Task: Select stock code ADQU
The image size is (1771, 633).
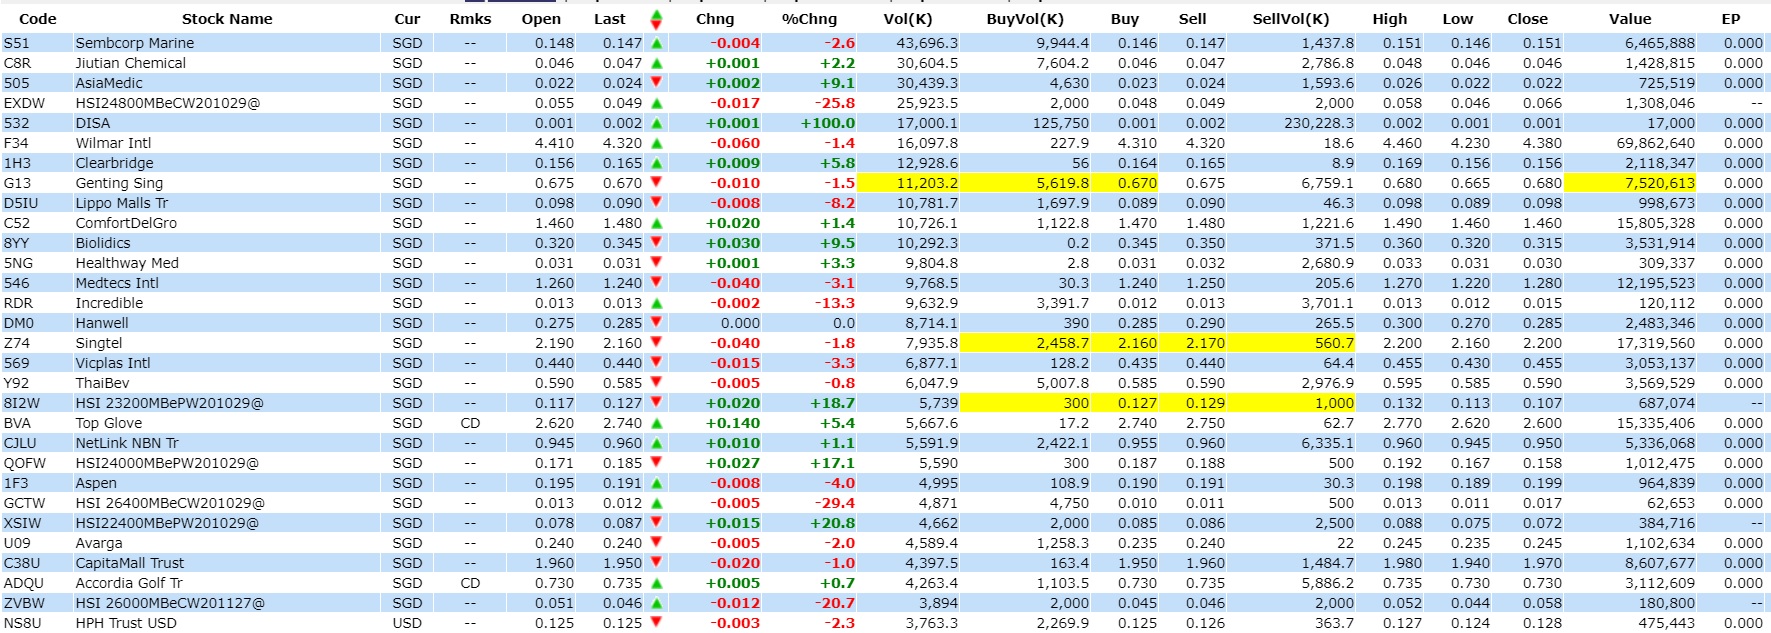Action: coord(24,583)
